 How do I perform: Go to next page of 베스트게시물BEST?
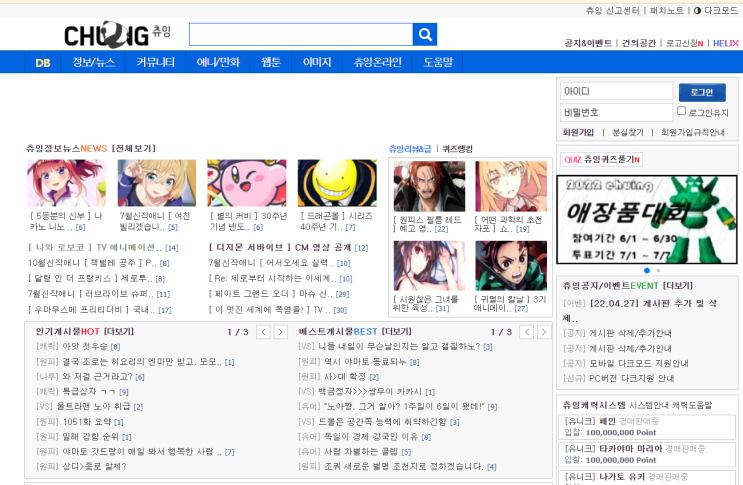[544, 332]
